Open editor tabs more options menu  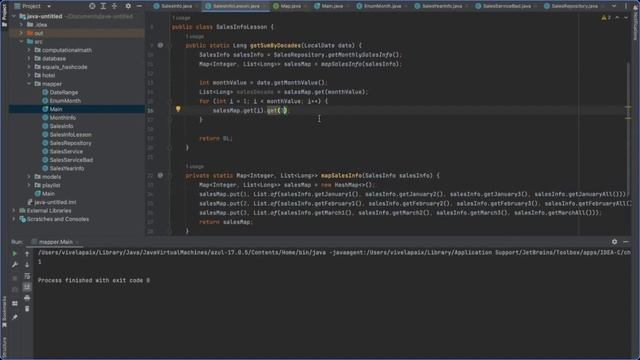[x=626, y=6]
